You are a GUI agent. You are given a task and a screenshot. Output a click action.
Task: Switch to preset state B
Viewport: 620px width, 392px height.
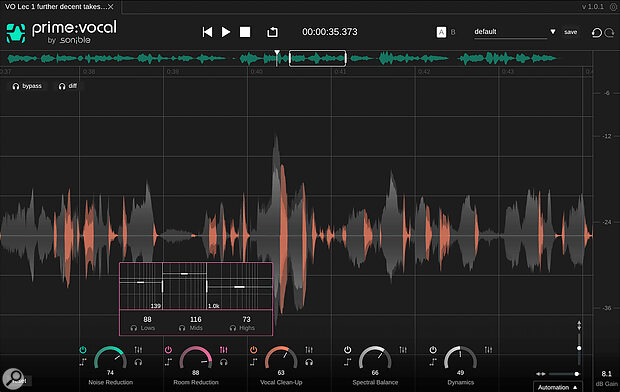pyautogui.click(x=453, y=32)
